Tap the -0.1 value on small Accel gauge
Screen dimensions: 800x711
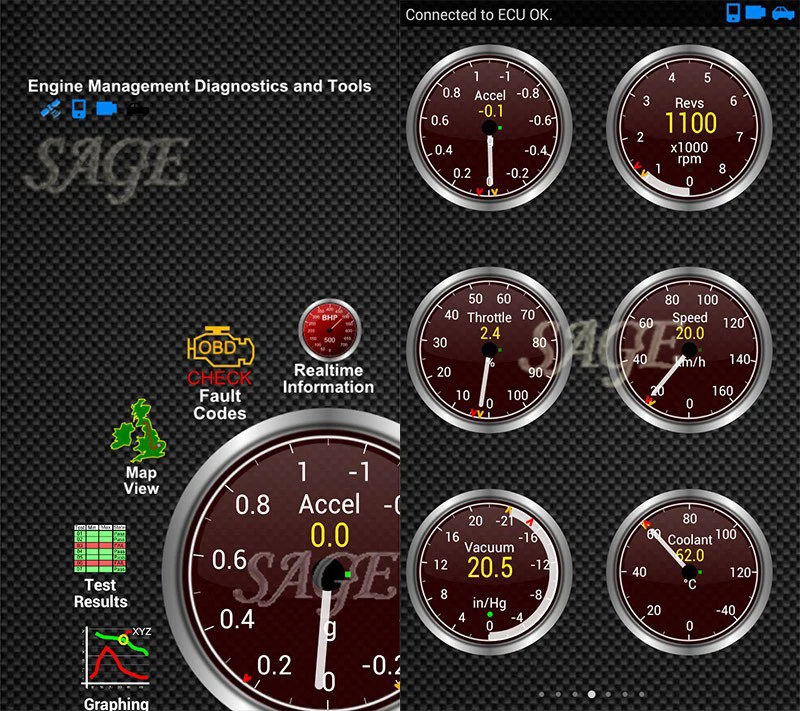tap(490, 111)
